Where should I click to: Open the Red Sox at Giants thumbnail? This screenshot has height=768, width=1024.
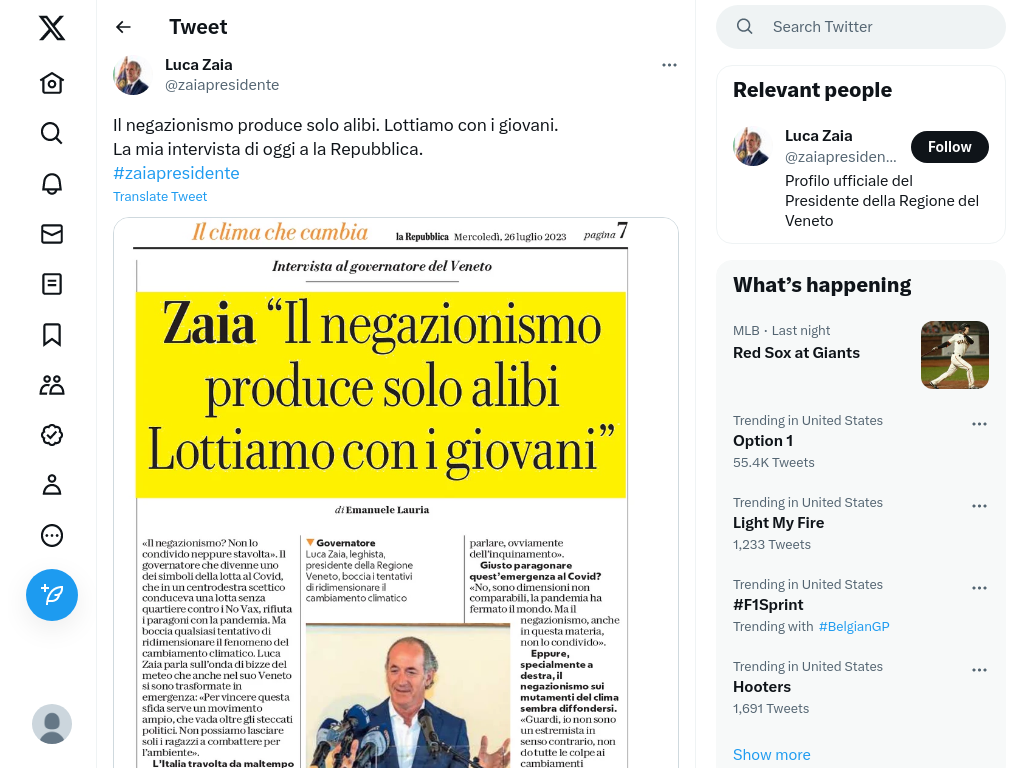tap(955, 355)
